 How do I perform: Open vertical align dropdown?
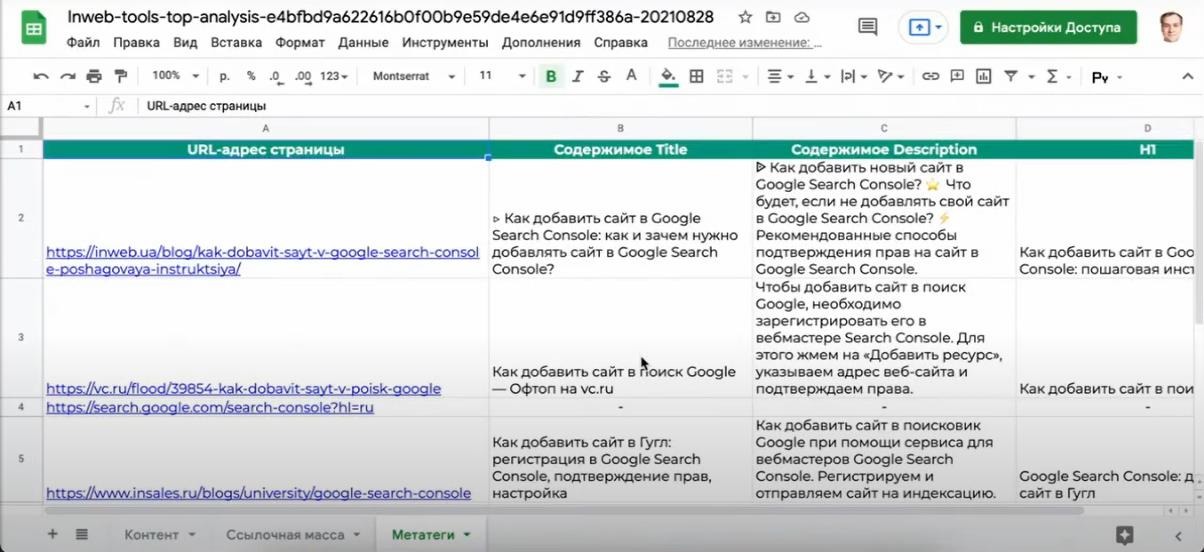pos(817,76)
